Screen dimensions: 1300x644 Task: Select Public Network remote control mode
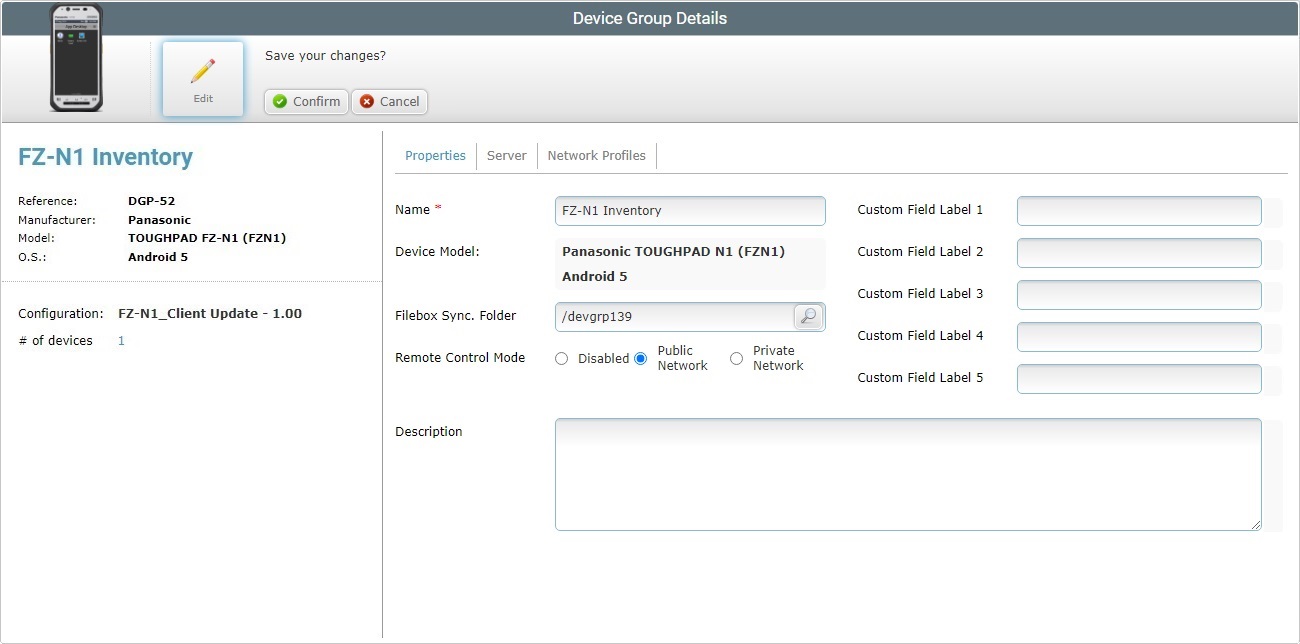coord(641,358)
